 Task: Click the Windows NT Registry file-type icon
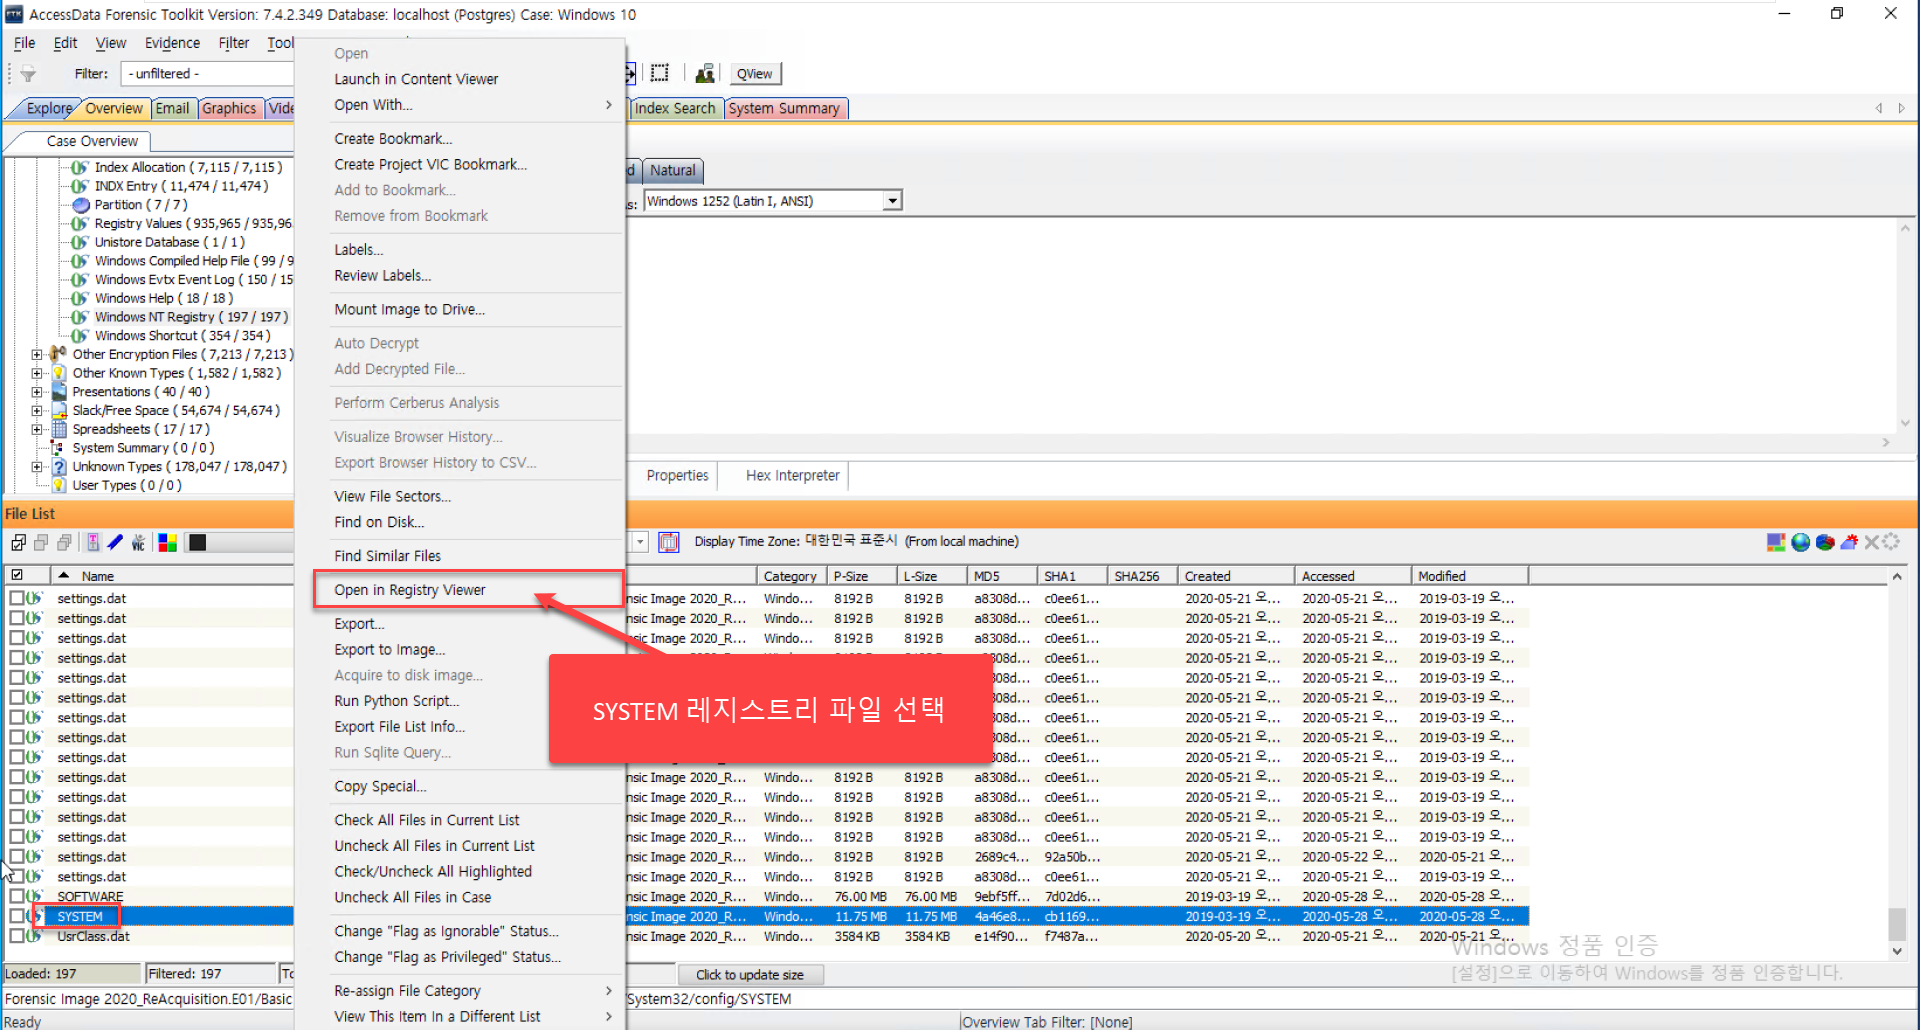click(x=81, y=317)
